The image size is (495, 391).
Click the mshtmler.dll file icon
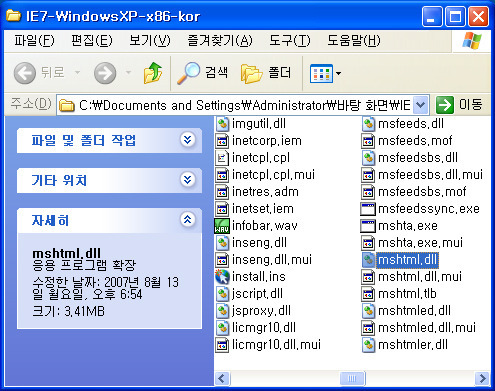[368, 345]
